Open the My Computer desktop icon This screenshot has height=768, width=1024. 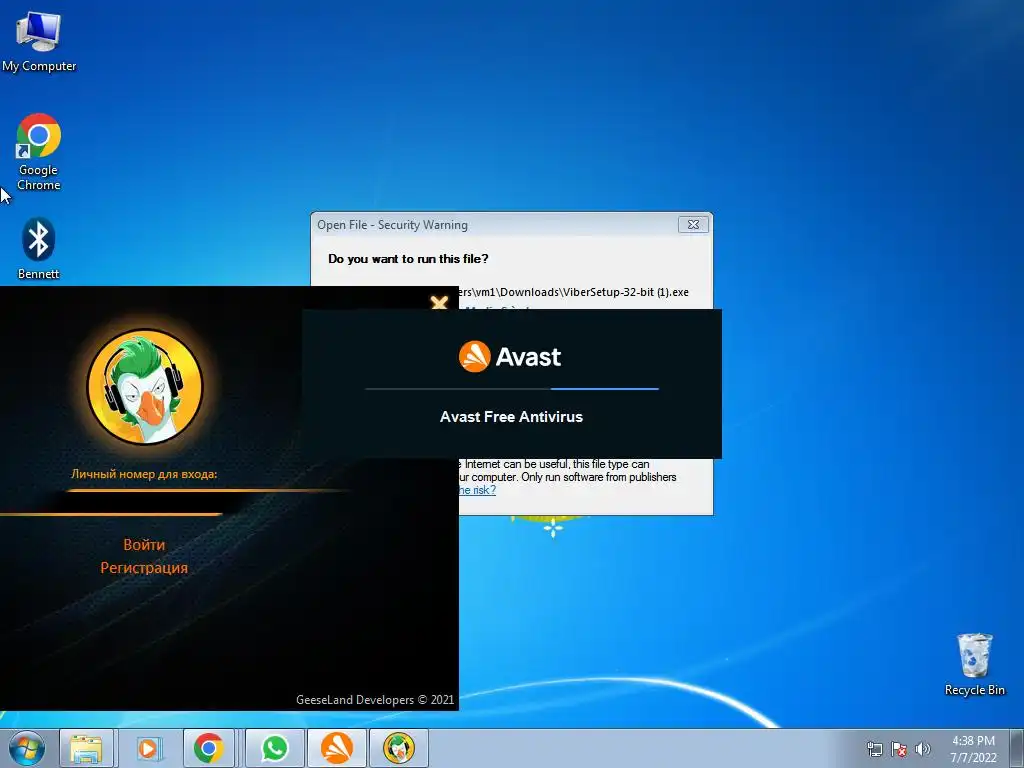[x=39, y=41]
